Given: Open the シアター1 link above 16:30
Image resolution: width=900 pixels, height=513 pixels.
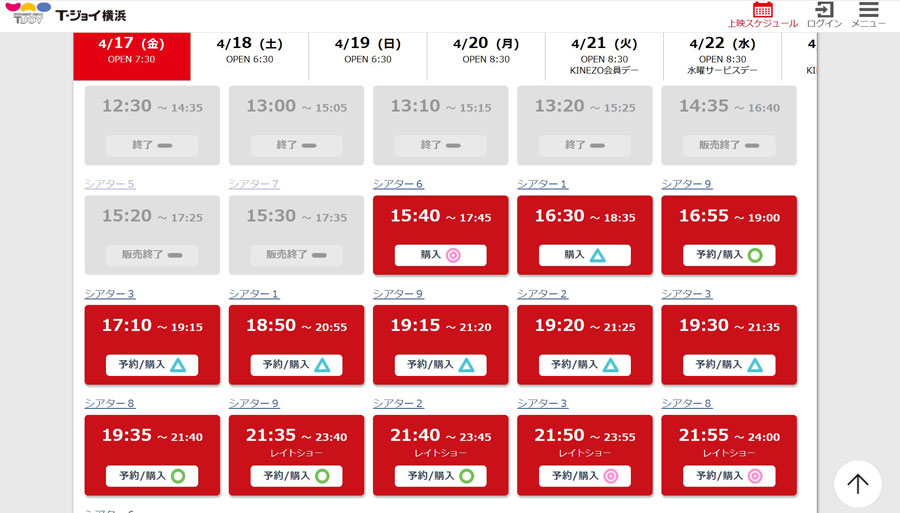Looking at the screenshot, I should point(542,184).
